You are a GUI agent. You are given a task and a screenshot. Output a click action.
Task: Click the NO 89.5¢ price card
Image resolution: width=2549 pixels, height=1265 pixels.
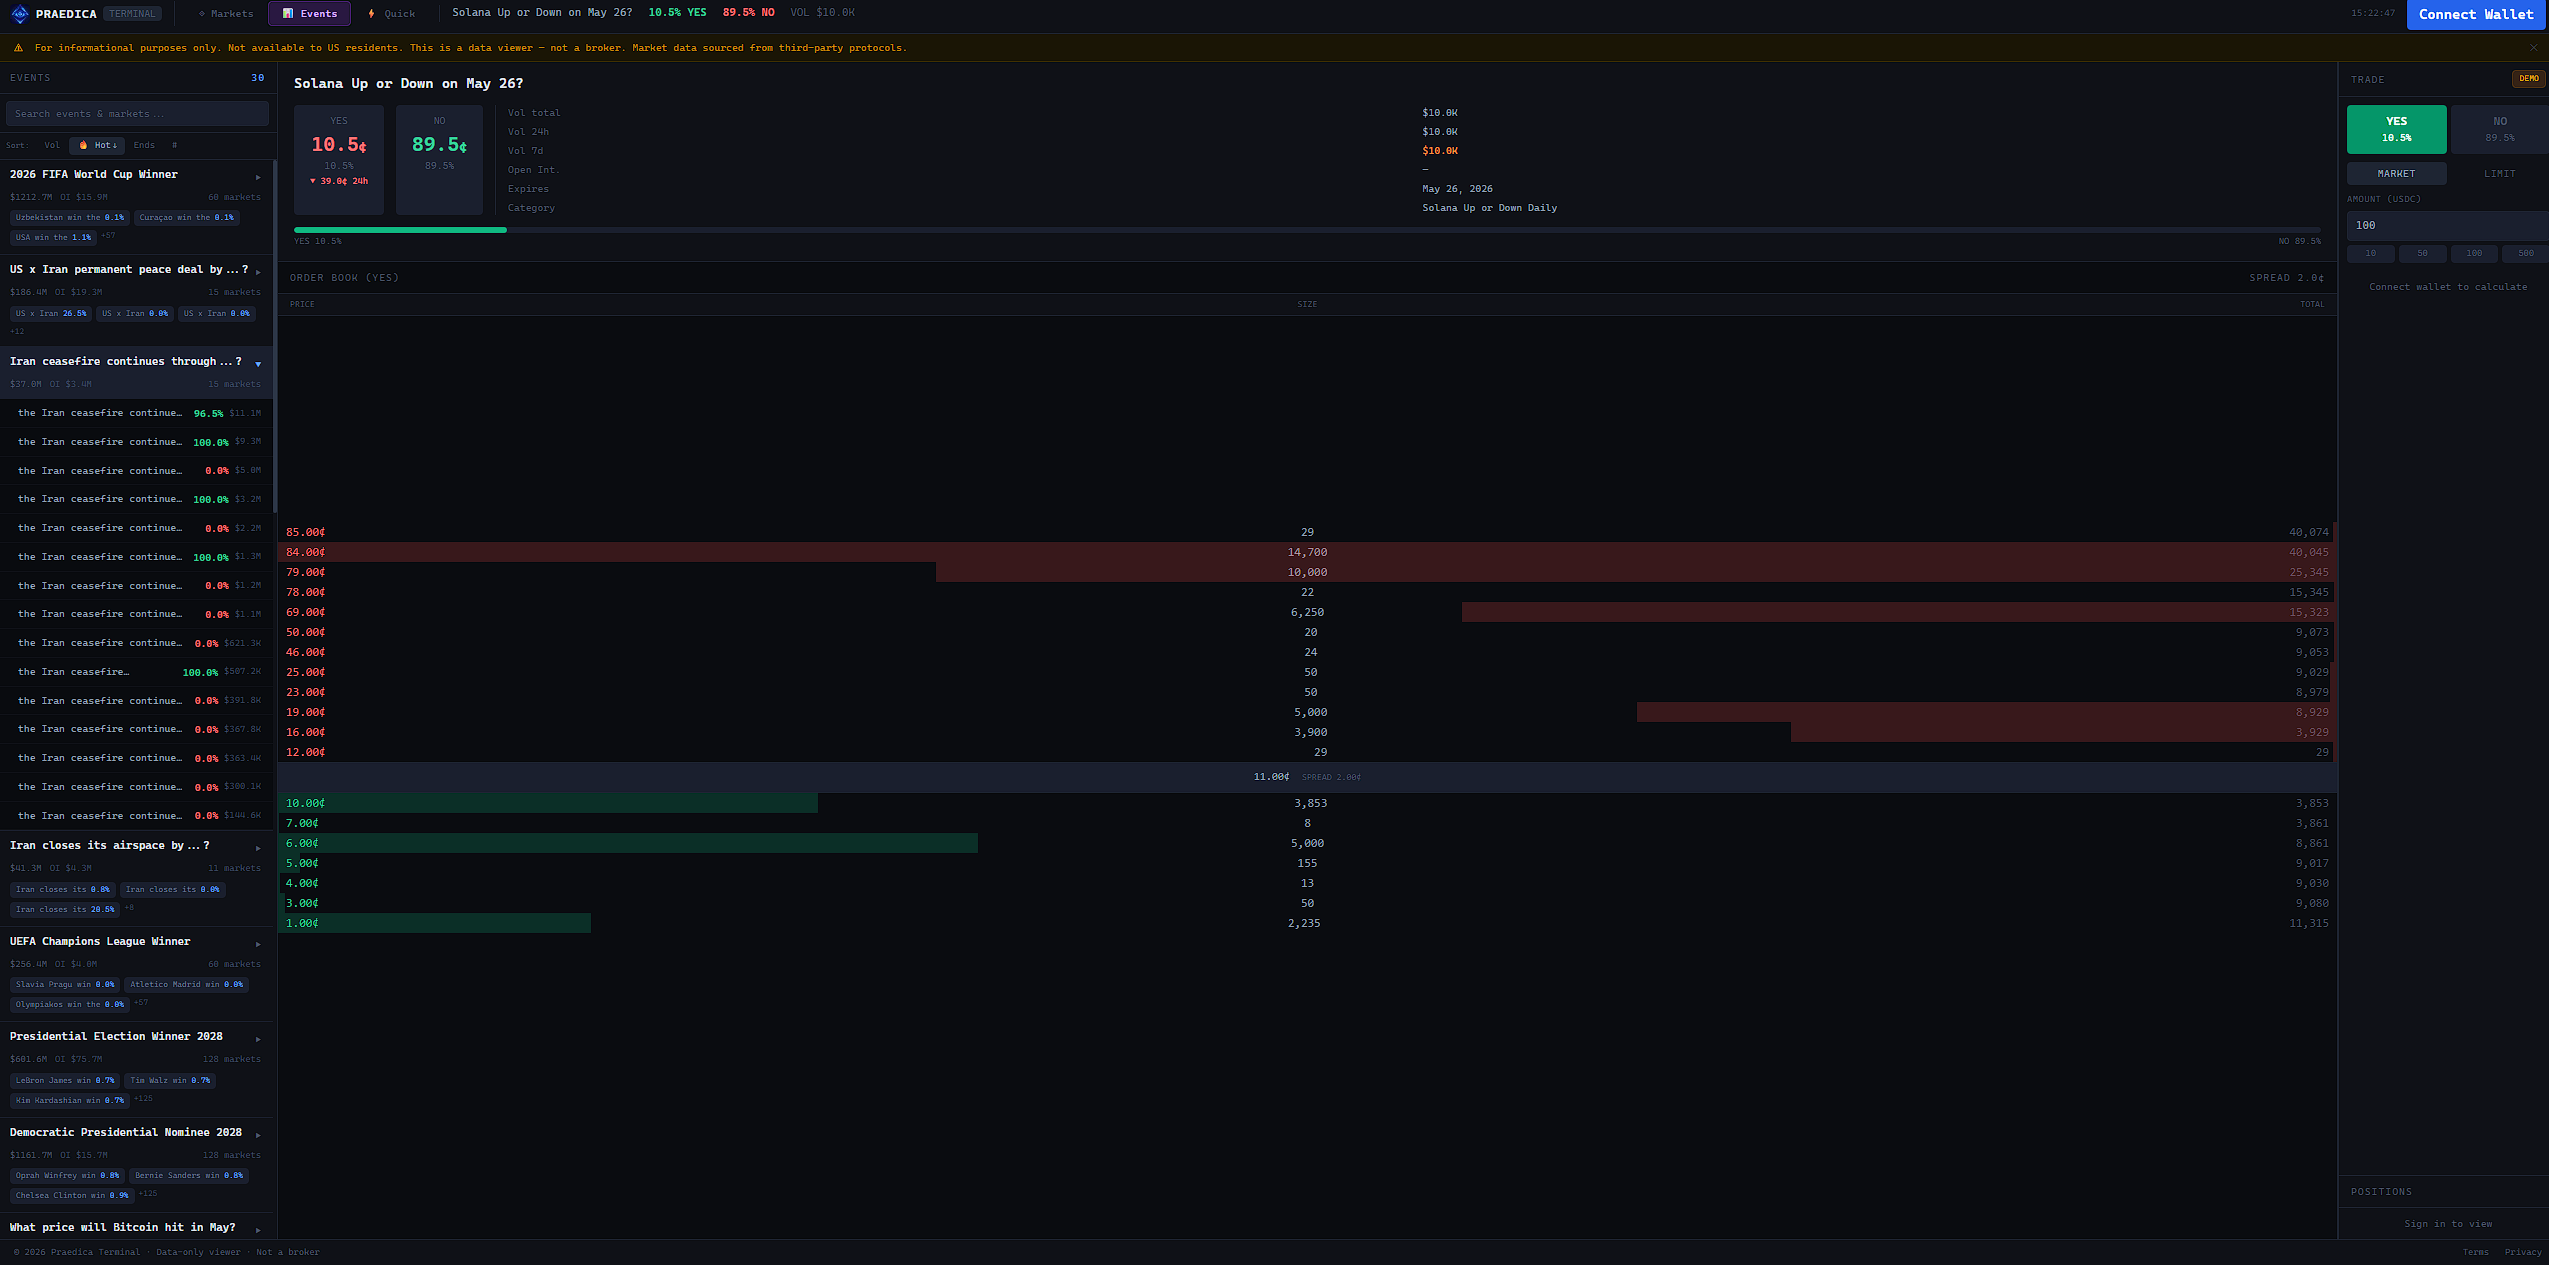point(439,160)
